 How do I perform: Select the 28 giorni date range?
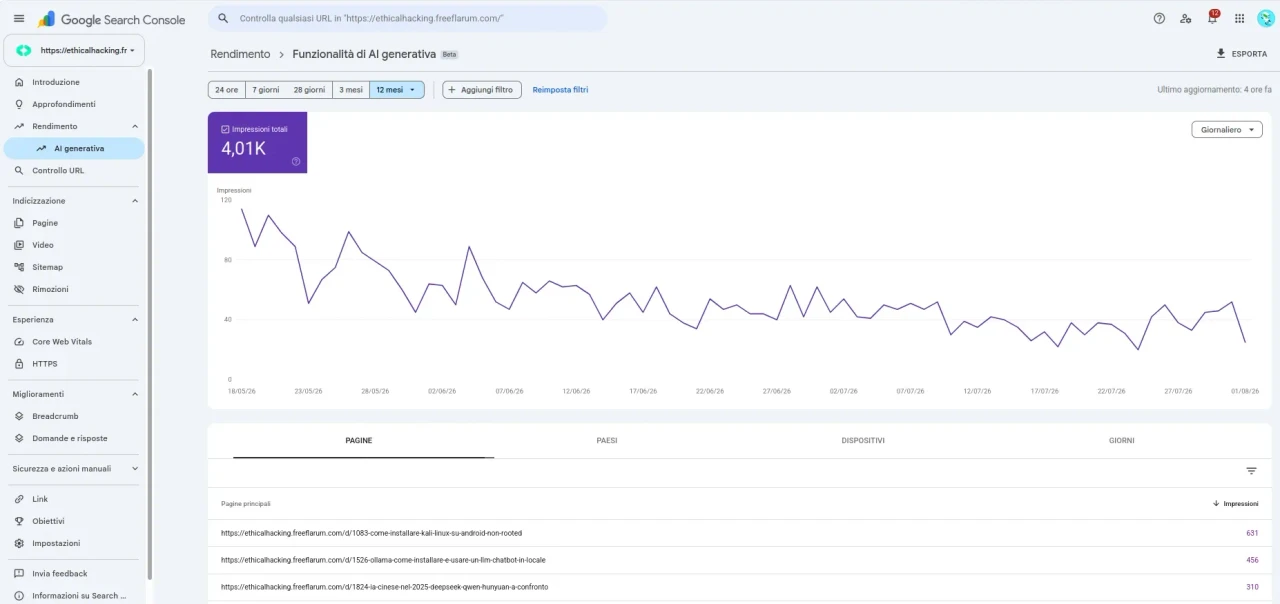[x=309, y=90]
